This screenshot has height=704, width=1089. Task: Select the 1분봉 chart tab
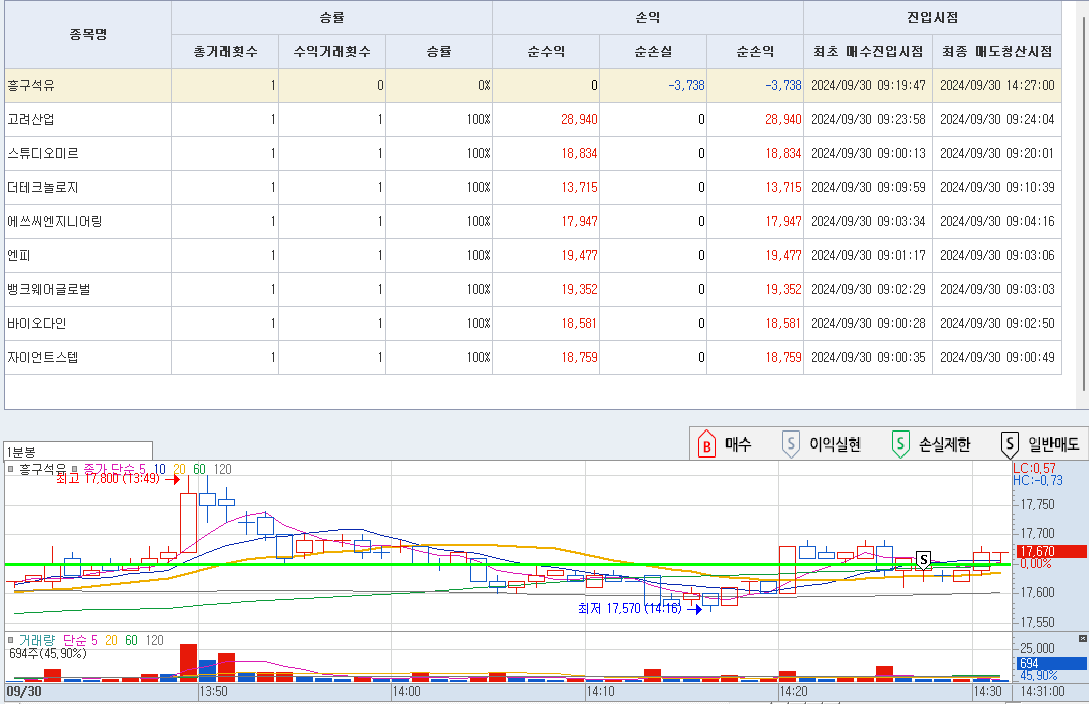click(x=78, y=451)
